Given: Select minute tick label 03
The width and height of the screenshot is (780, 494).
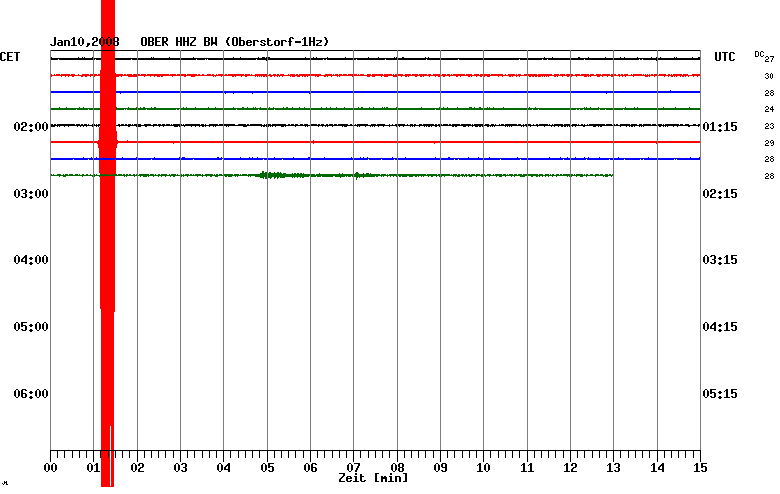Looking at the screenshot, I should [181, 468].
